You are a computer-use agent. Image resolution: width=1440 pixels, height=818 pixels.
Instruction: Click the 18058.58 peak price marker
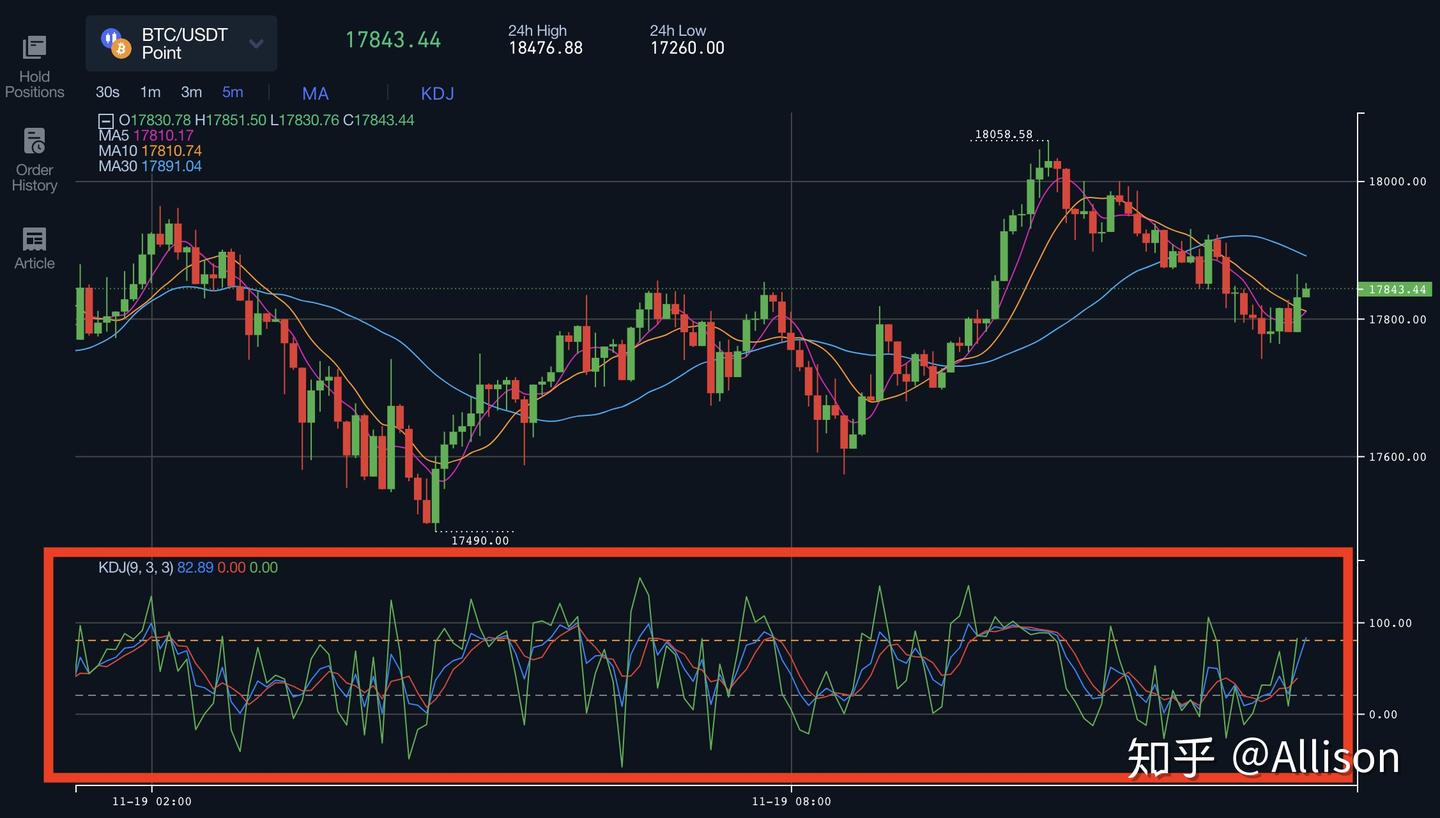pos(1004,132)
